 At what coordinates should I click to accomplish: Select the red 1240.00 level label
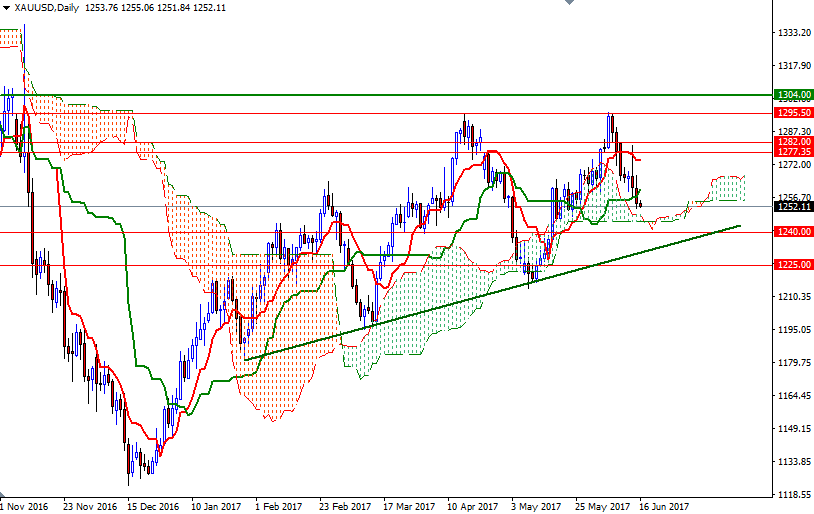(x=791, y=232)
